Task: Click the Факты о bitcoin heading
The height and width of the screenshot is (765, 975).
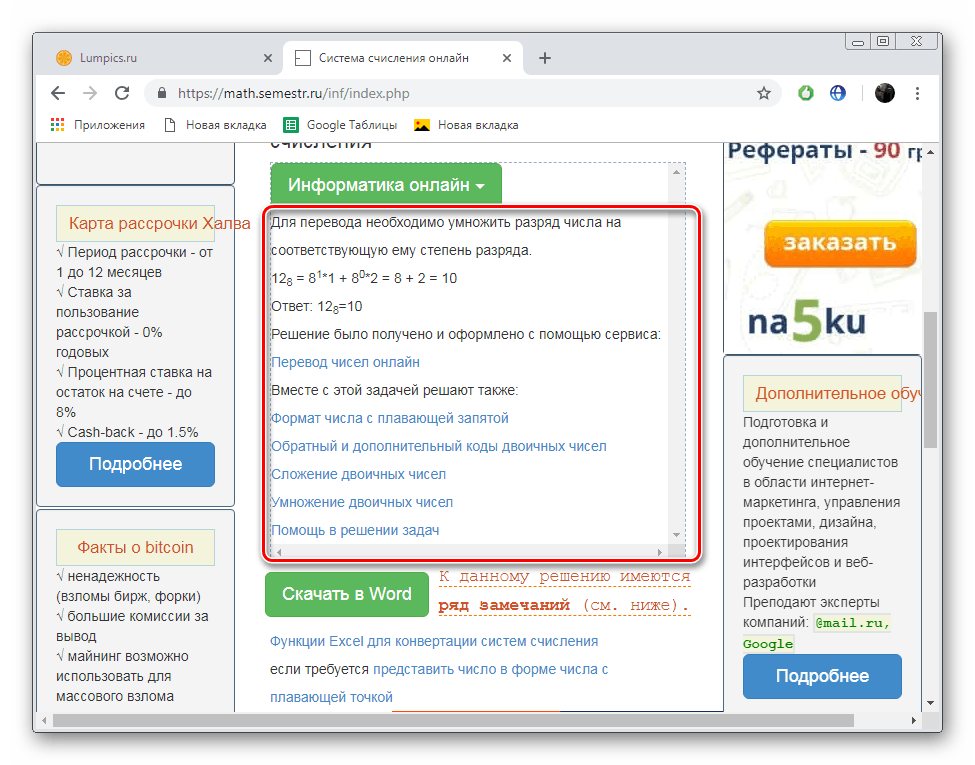Action: tap(135, 547)
